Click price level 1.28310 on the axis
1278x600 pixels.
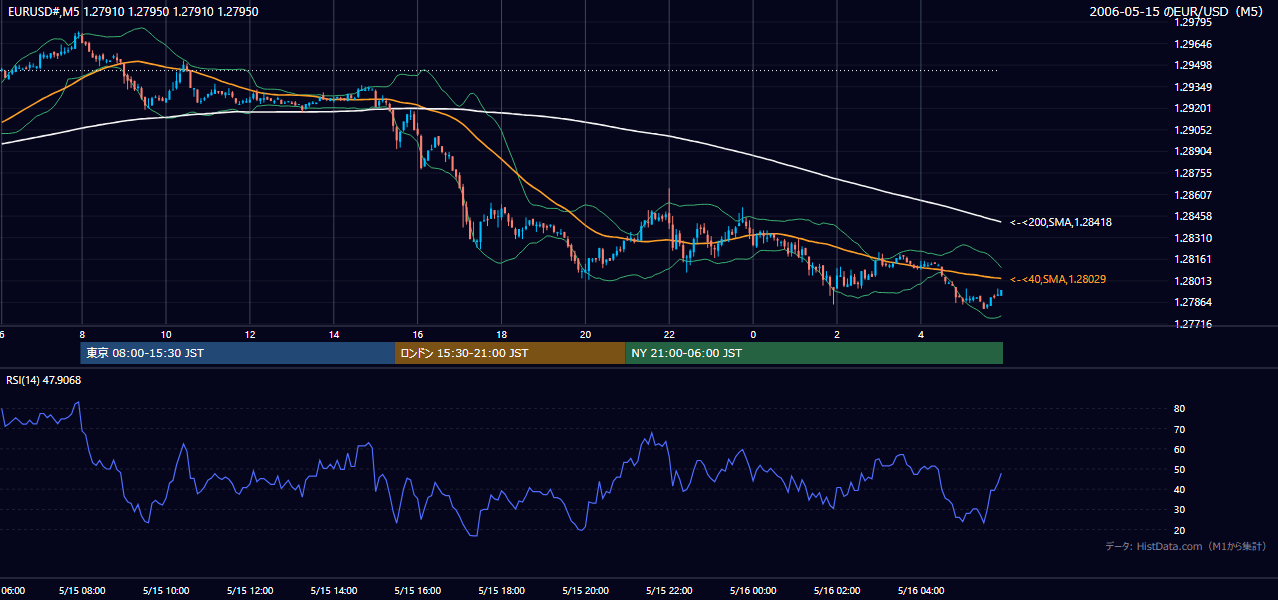(x=1193, y=238)
